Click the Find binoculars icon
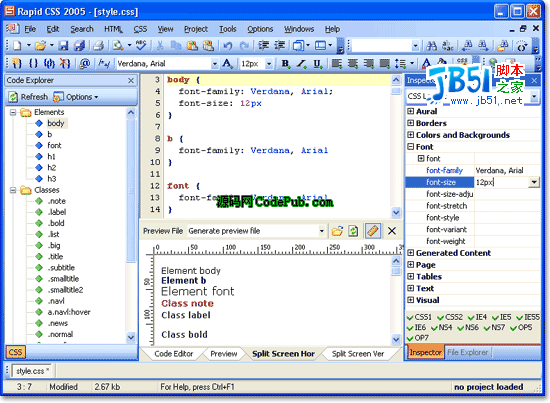Image resolution: width=550 pixels, height=403 pixels. (431, 46)
